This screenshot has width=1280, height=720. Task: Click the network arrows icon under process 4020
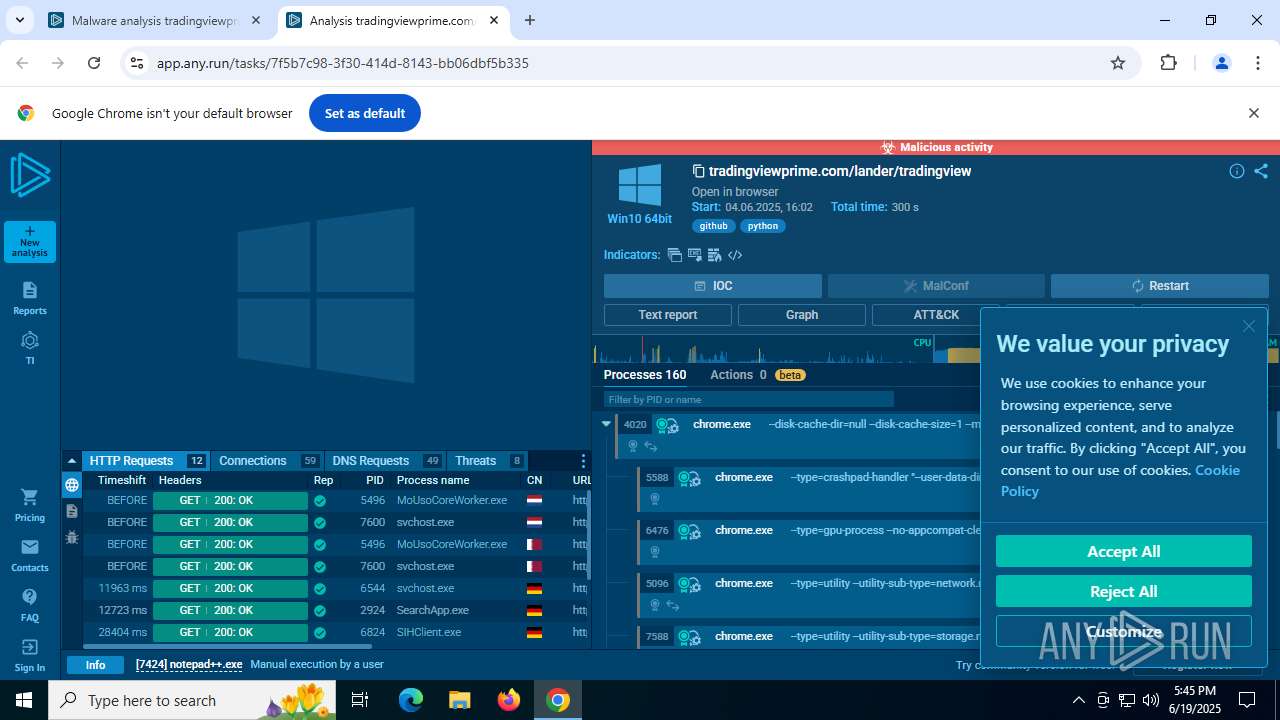coord(651,446)
